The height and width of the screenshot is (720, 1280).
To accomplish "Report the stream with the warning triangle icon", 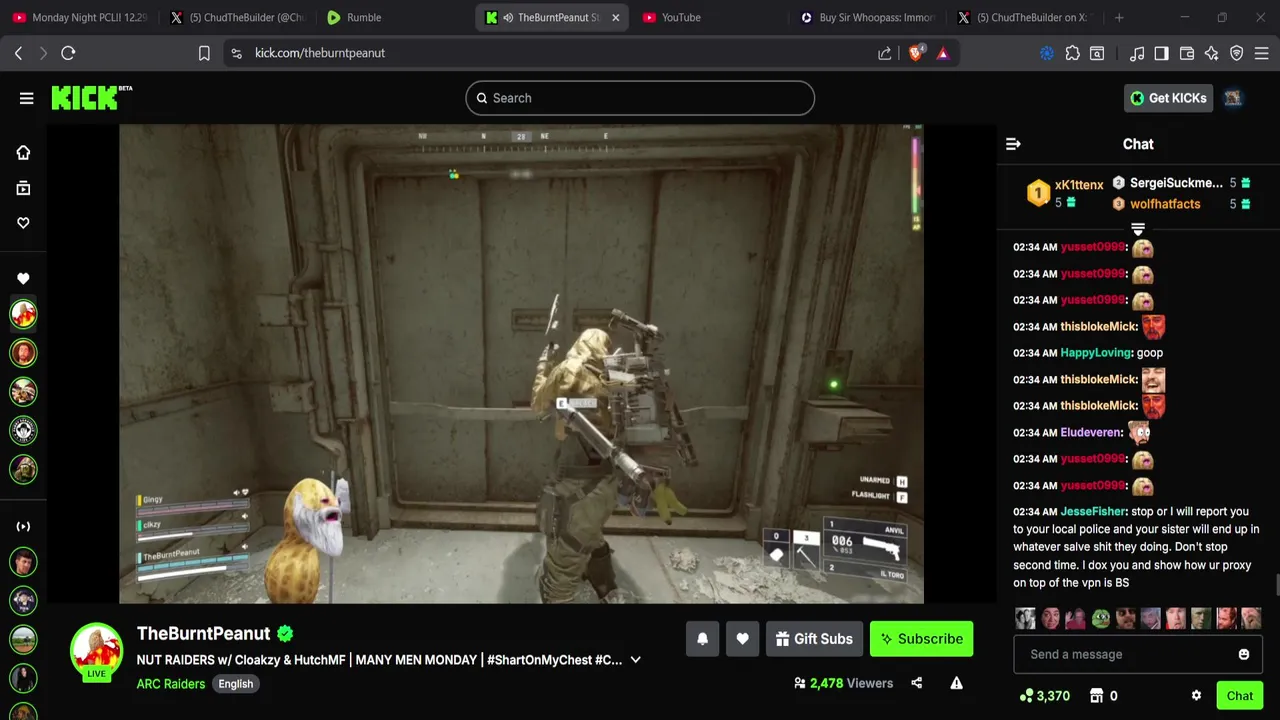I will point(956,683).
